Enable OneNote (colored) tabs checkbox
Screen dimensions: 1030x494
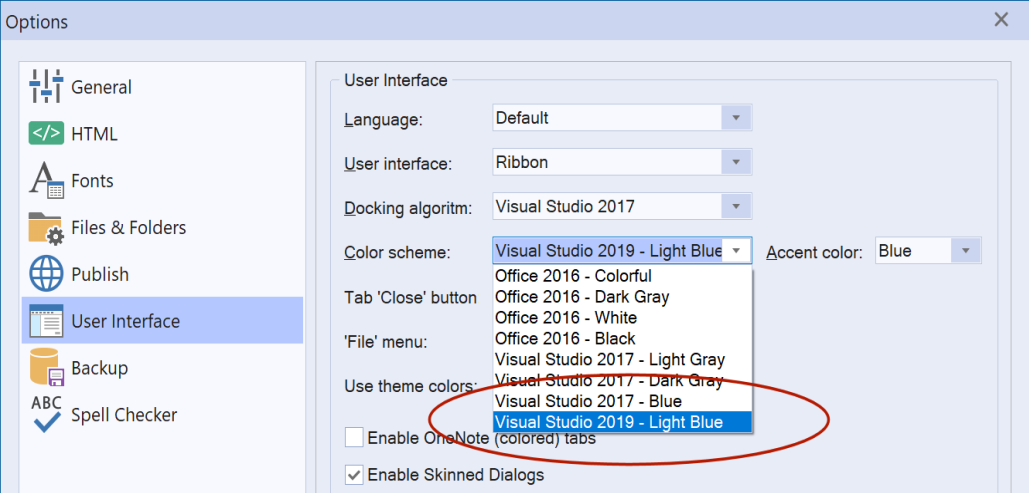[x=354, y=438]
